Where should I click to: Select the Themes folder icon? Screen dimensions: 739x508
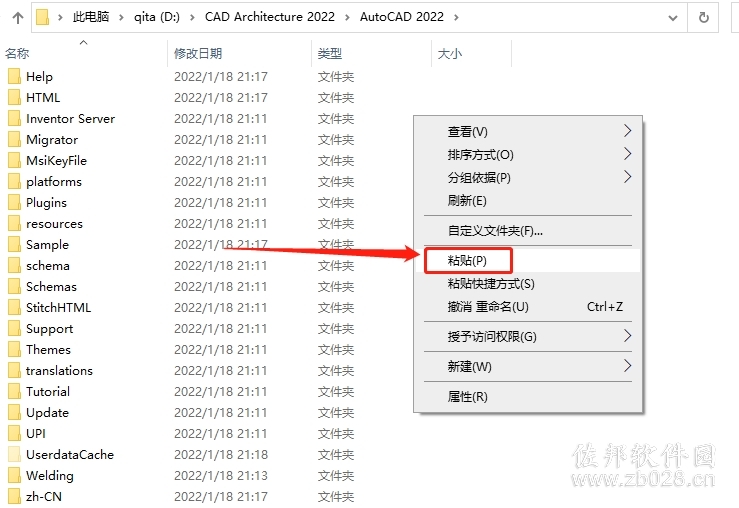(x=15, y=349)
